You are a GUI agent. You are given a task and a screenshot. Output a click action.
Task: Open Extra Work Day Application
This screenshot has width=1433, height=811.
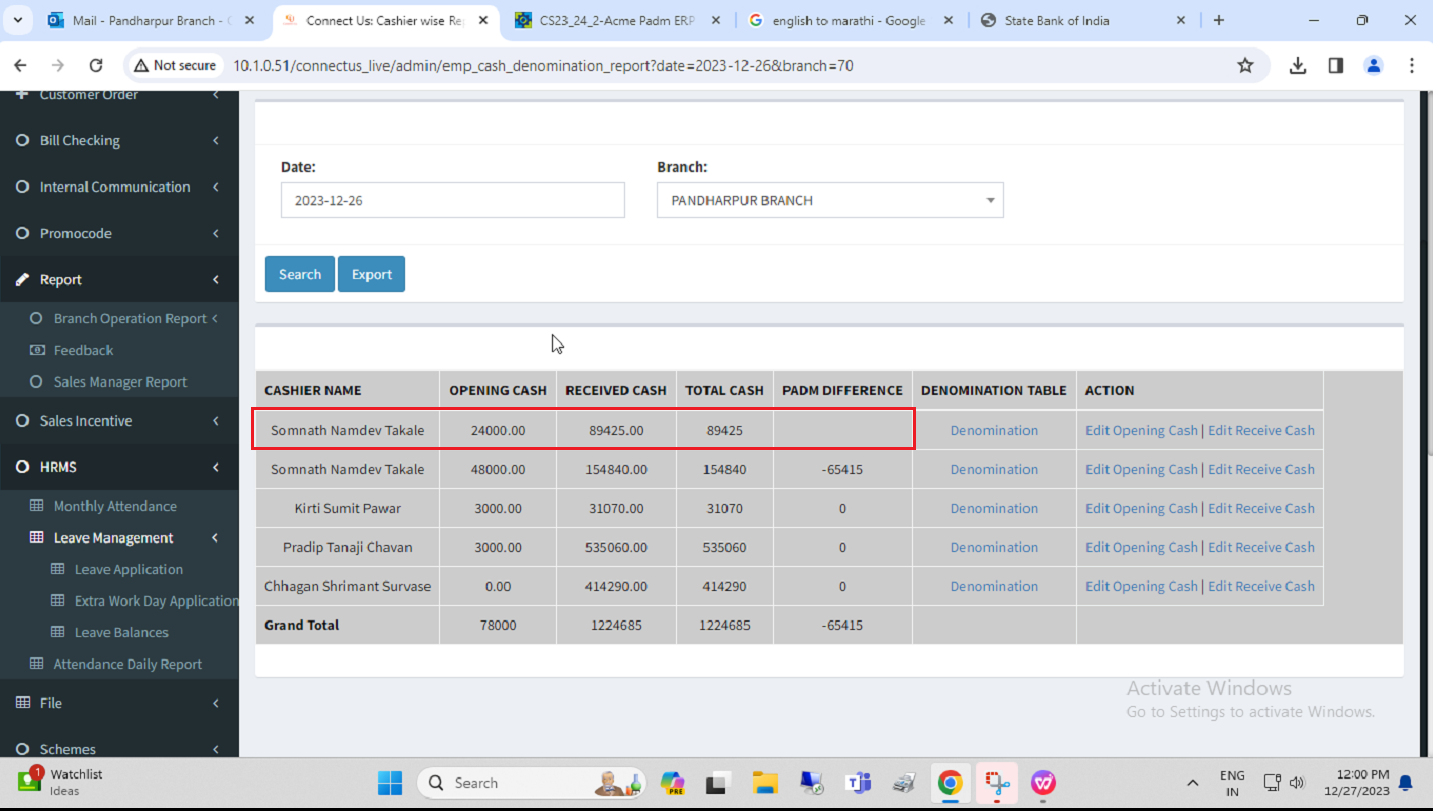click(x=156, y=601)
